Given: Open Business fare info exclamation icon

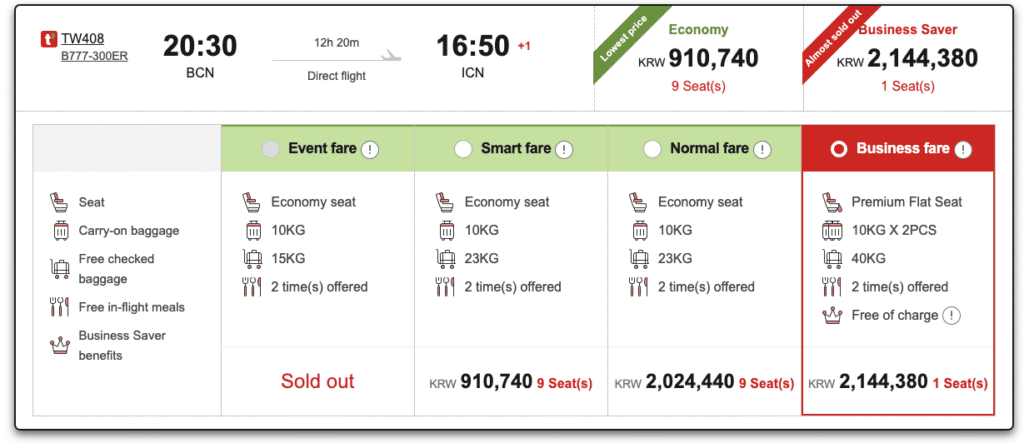Looking at the screenshot, I should (963, 150).
